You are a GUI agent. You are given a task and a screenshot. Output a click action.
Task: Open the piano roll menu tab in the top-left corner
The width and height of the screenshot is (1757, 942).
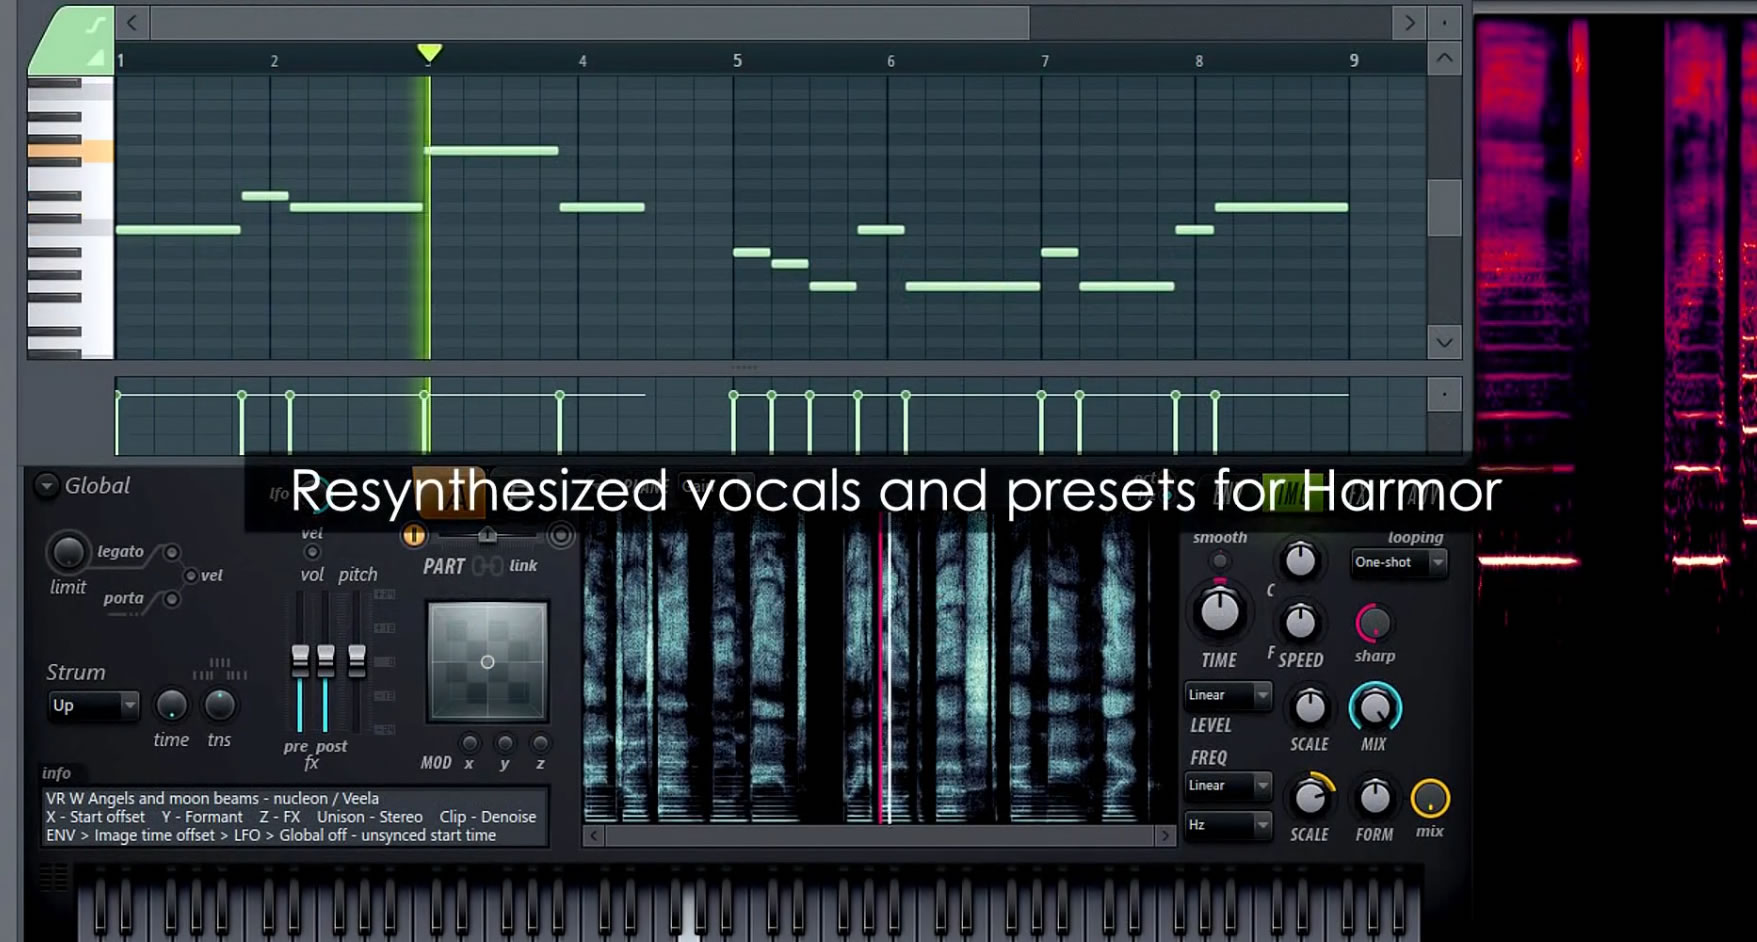(x=72, y=40)
